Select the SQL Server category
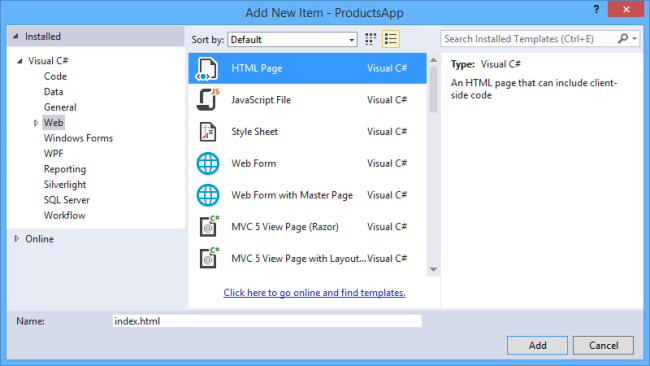650x366 pixels. tap(67, 200)
